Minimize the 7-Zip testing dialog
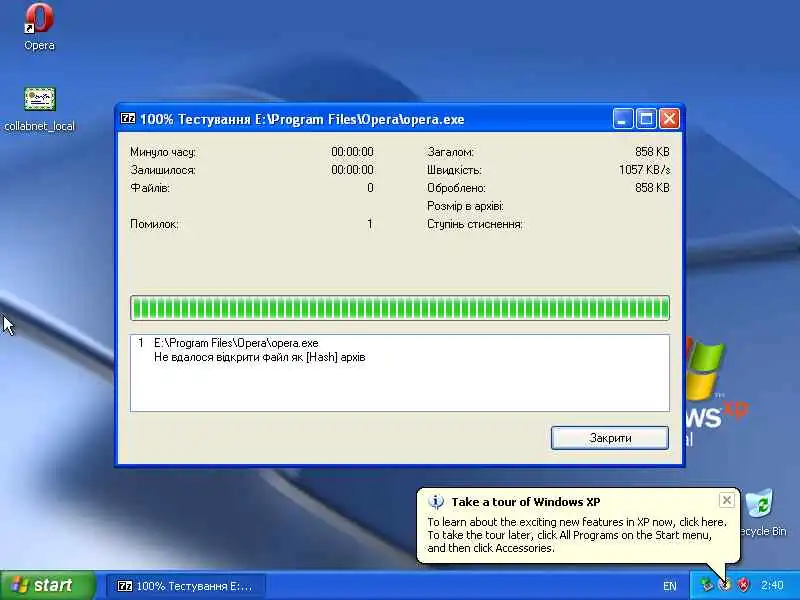Image resolution: width=800 pixels, height=600 pixels. 622,119
